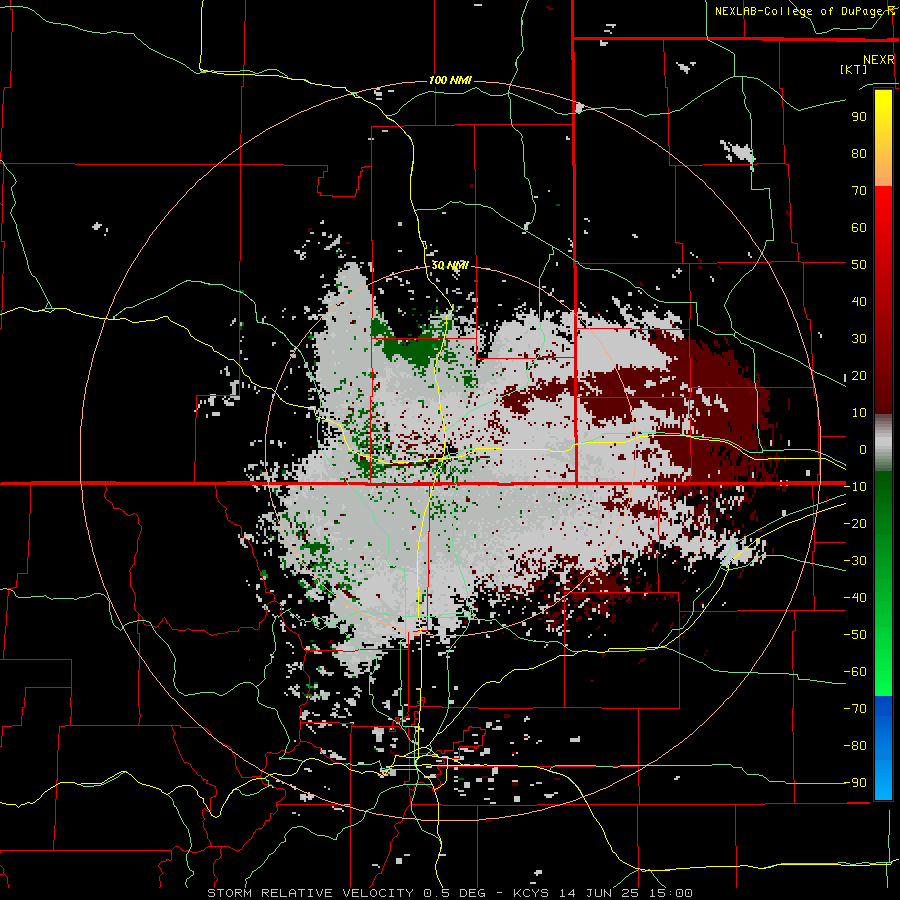
Task: Click the -80 value on velocity scale
Action: tap(855, 746)
